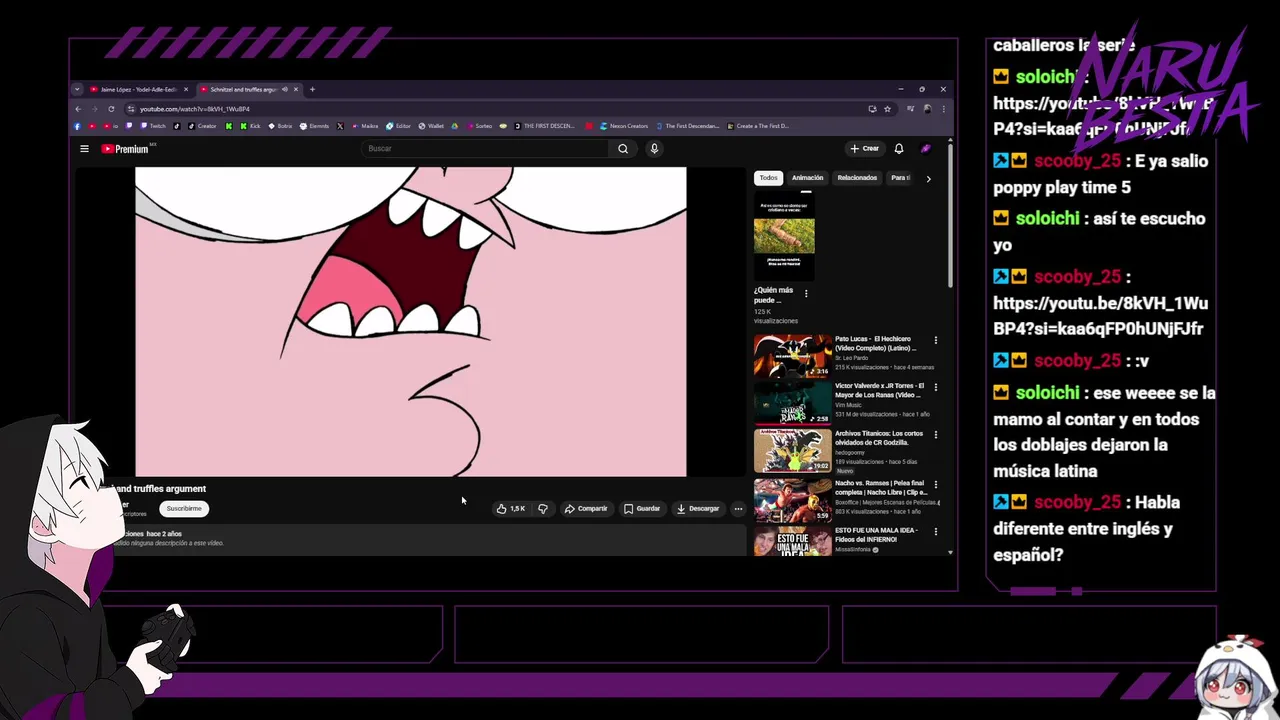Open the TikTok Creator bookmark
Viewport: 1280px width, 720px height.
point(203,126)
